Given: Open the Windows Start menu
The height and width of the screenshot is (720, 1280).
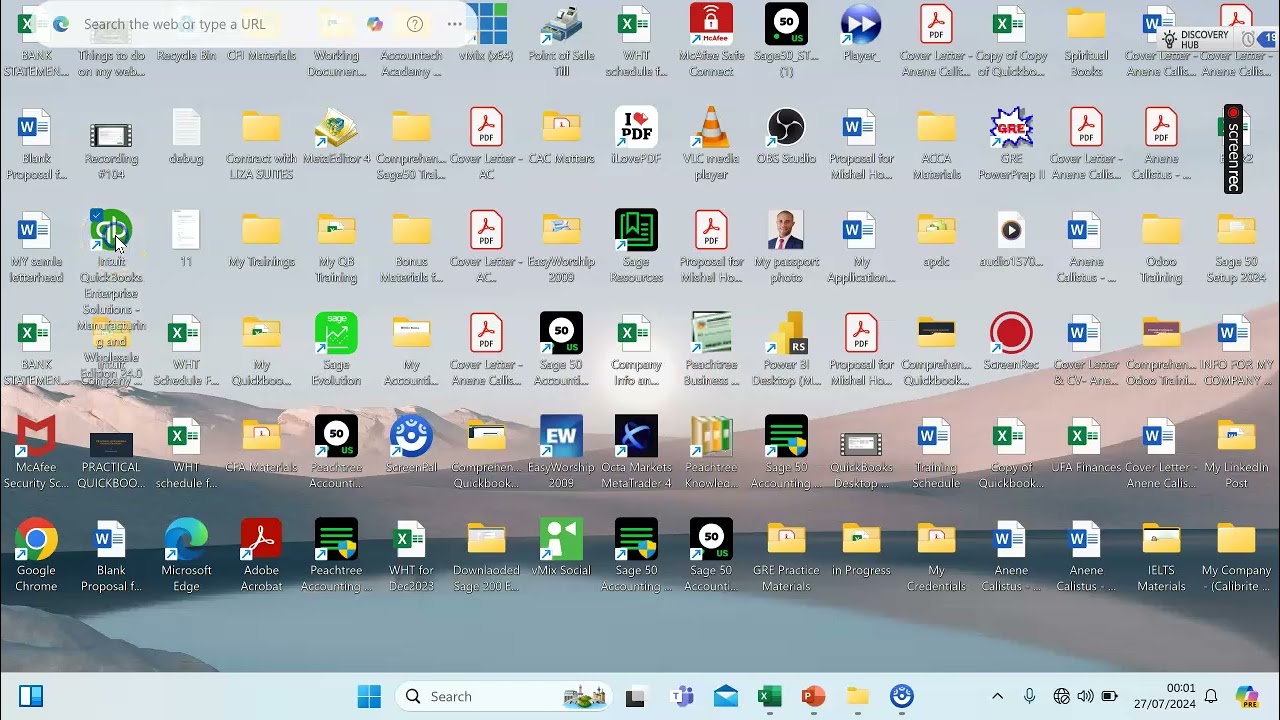Looking at the screenshot, I should [369, 696].
